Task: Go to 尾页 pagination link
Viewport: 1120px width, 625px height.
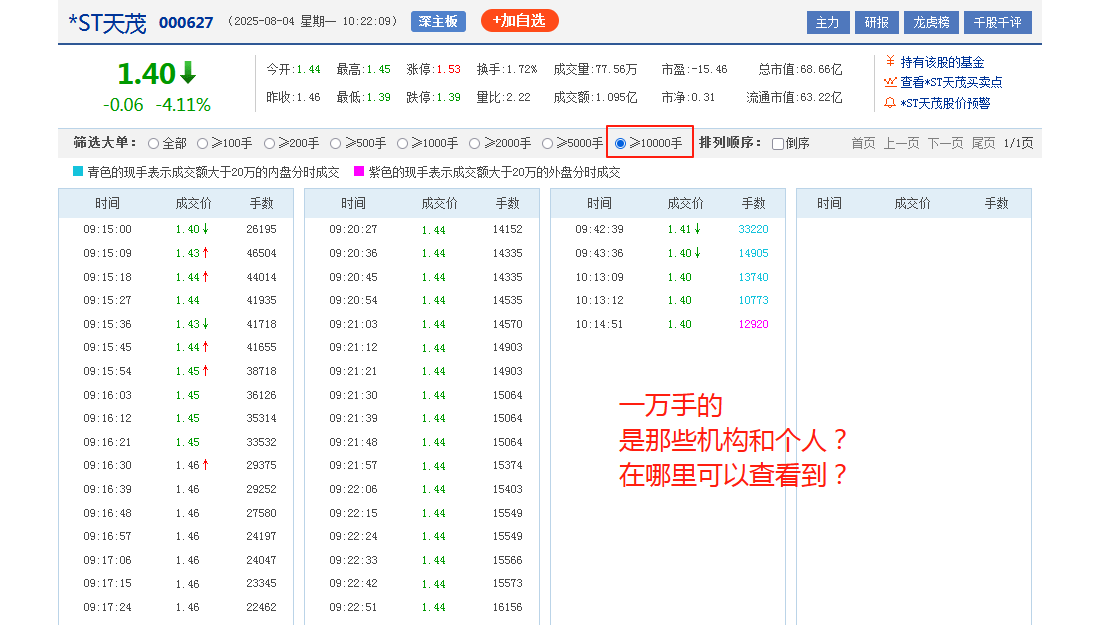Action: tap(984, 143)
